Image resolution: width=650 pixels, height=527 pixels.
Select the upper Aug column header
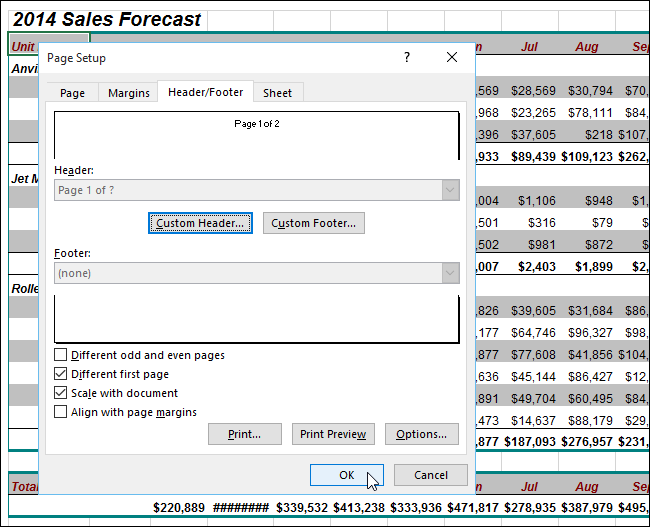click(587, 46)
